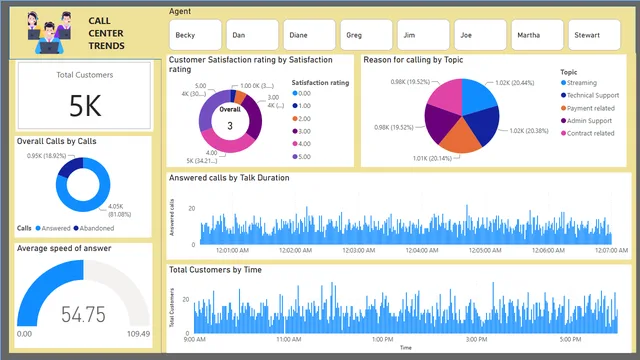Click the average speed gauge value 54.75
The image size is (640, 360).
point(83,314)
